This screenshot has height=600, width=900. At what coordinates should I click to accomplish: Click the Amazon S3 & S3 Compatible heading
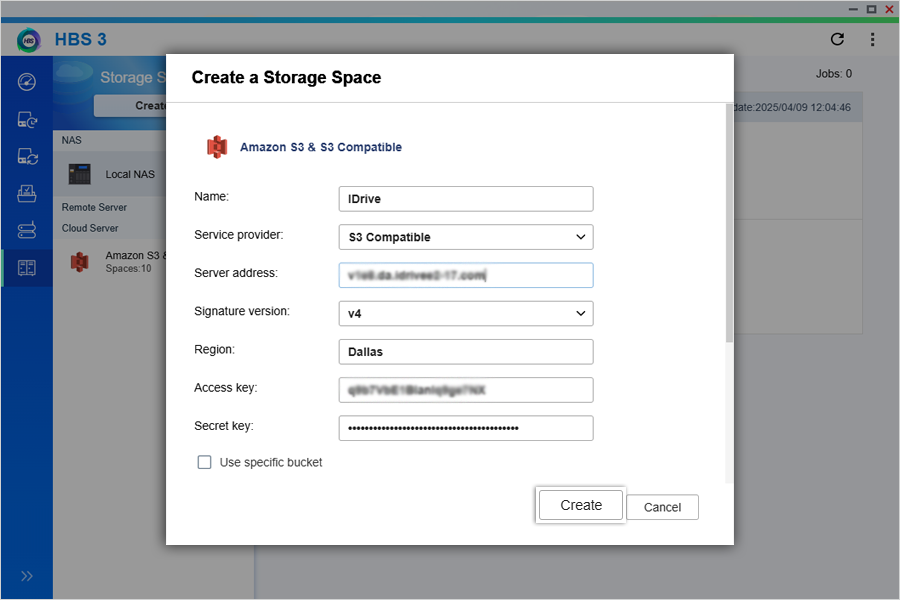point(321,147)
